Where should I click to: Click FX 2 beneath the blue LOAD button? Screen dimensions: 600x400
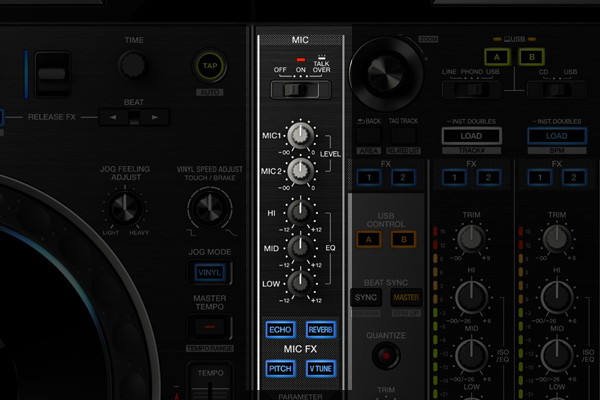pos(574,178)
